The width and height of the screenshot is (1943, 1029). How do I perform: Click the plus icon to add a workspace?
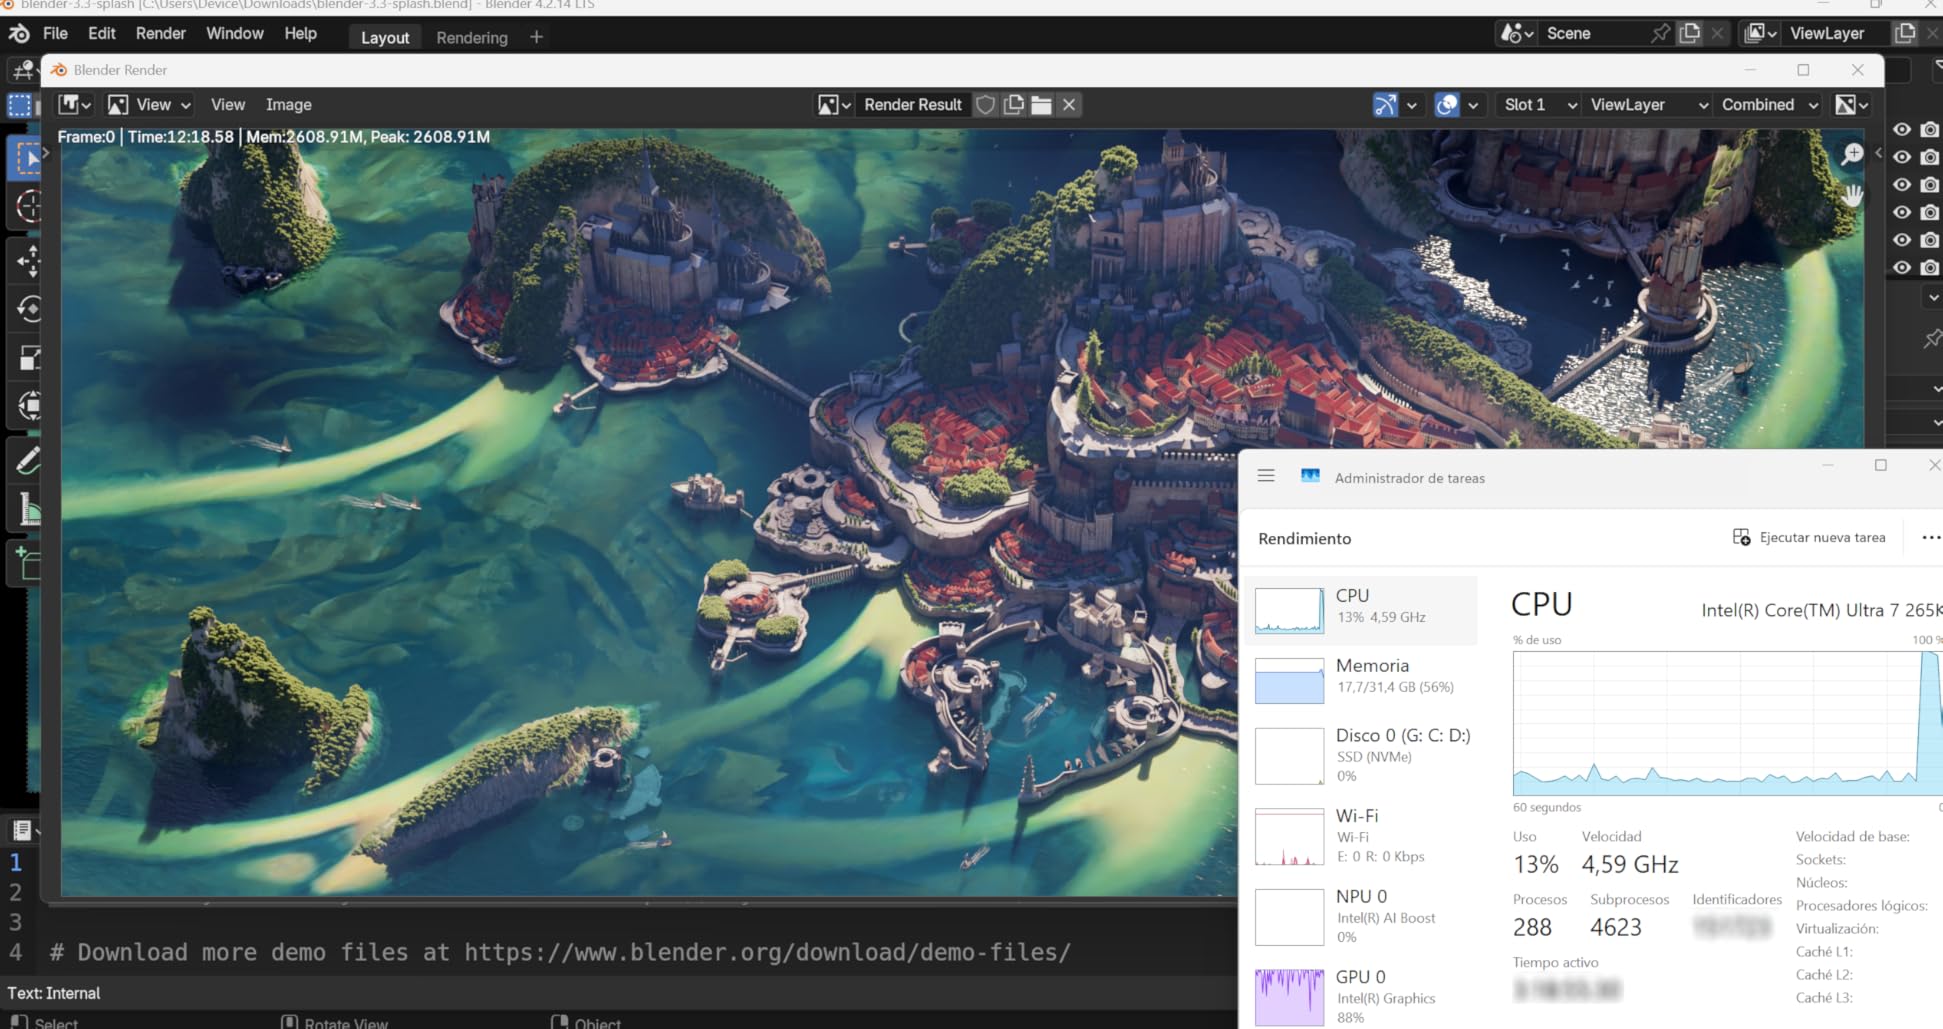(536, 37)
